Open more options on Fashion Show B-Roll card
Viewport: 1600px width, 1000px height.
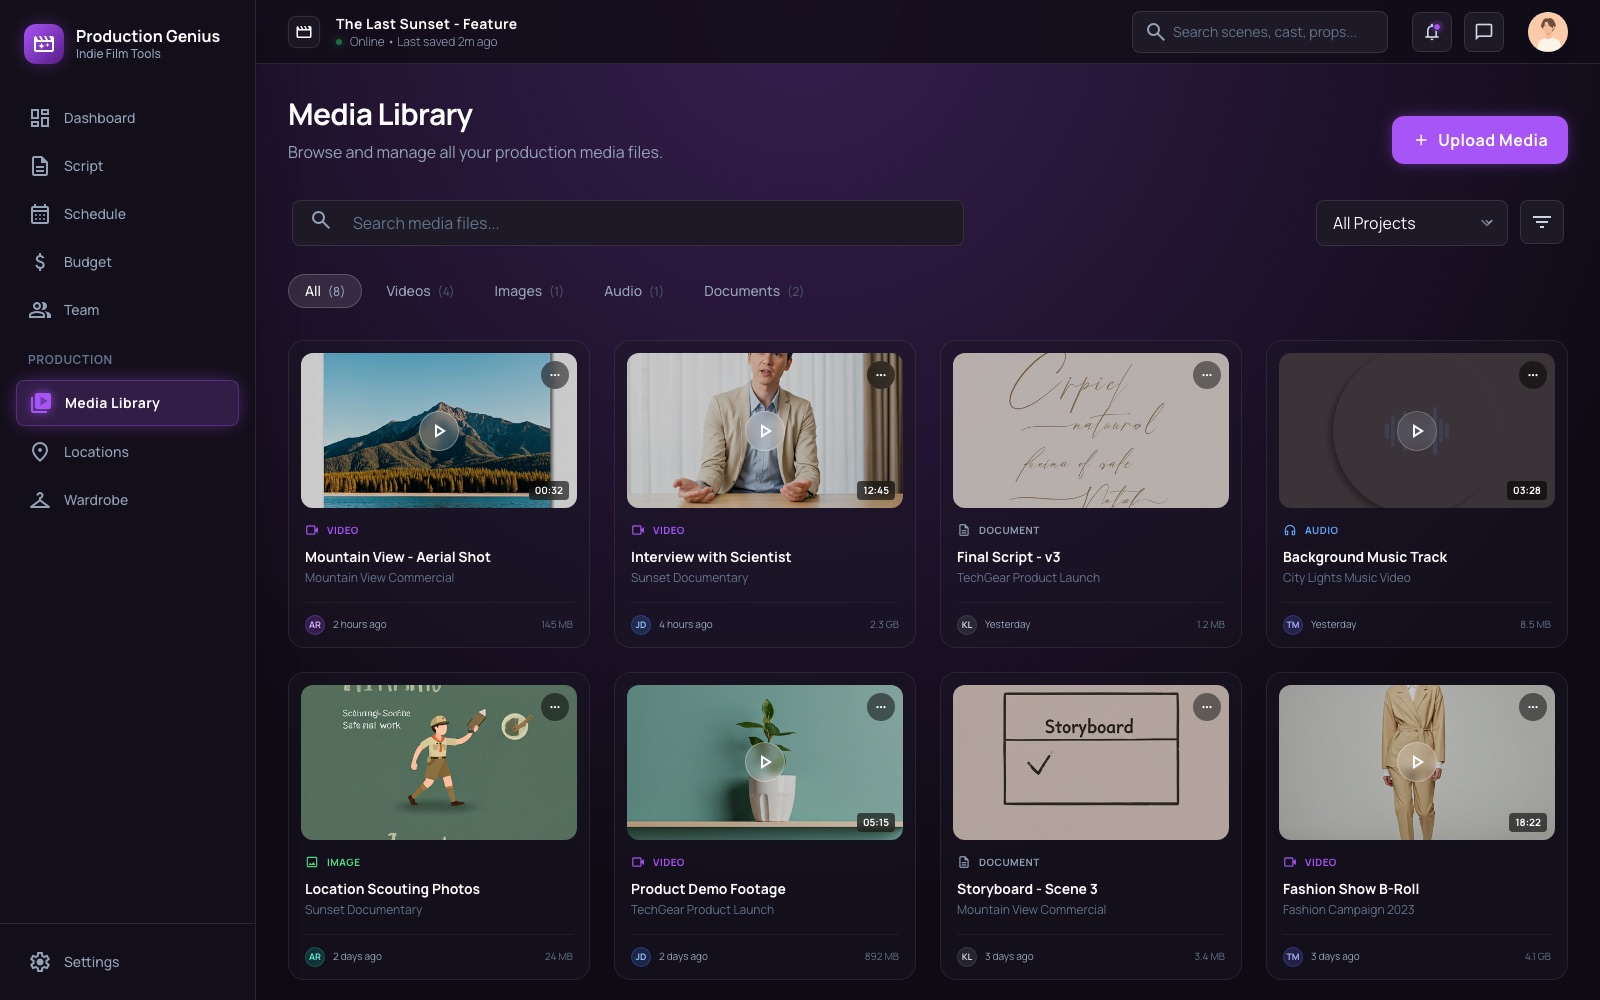coord(1533,707)
